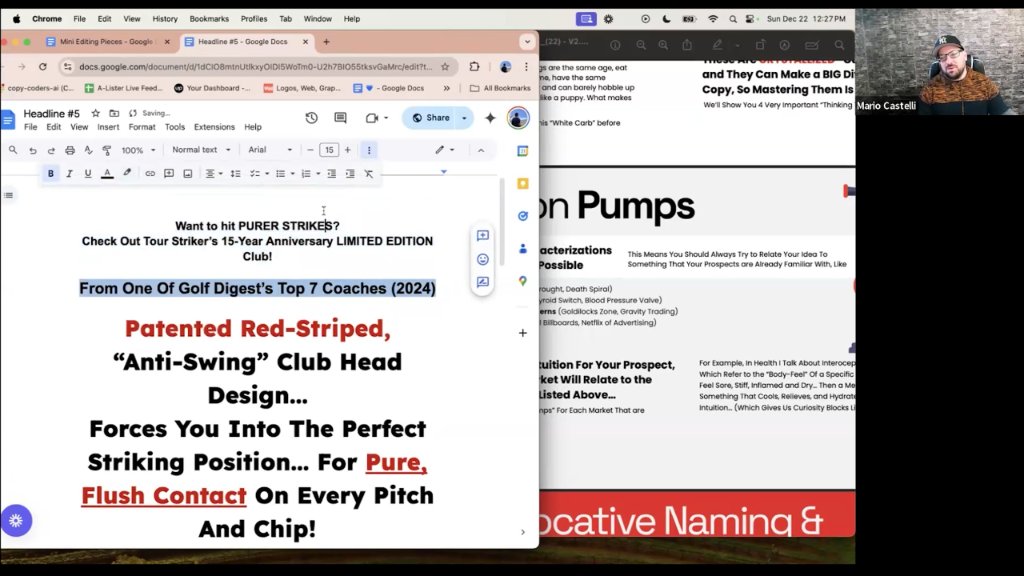
Task: Undo the last edit
Action: pyautogui.click(x=33, y=150)
